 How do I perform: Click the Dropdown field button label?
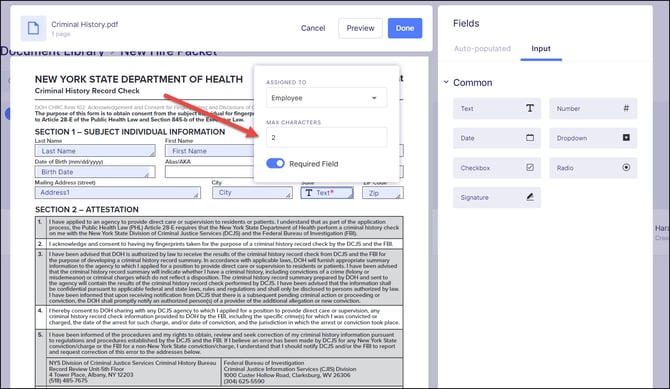click(572, 138)
